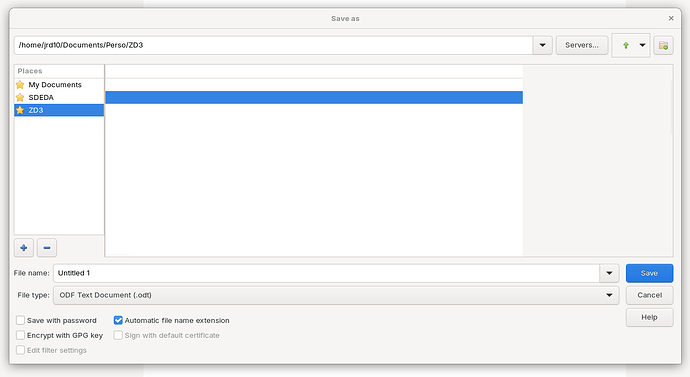Click star icon next to SDEDA

(x=20, y=97)
